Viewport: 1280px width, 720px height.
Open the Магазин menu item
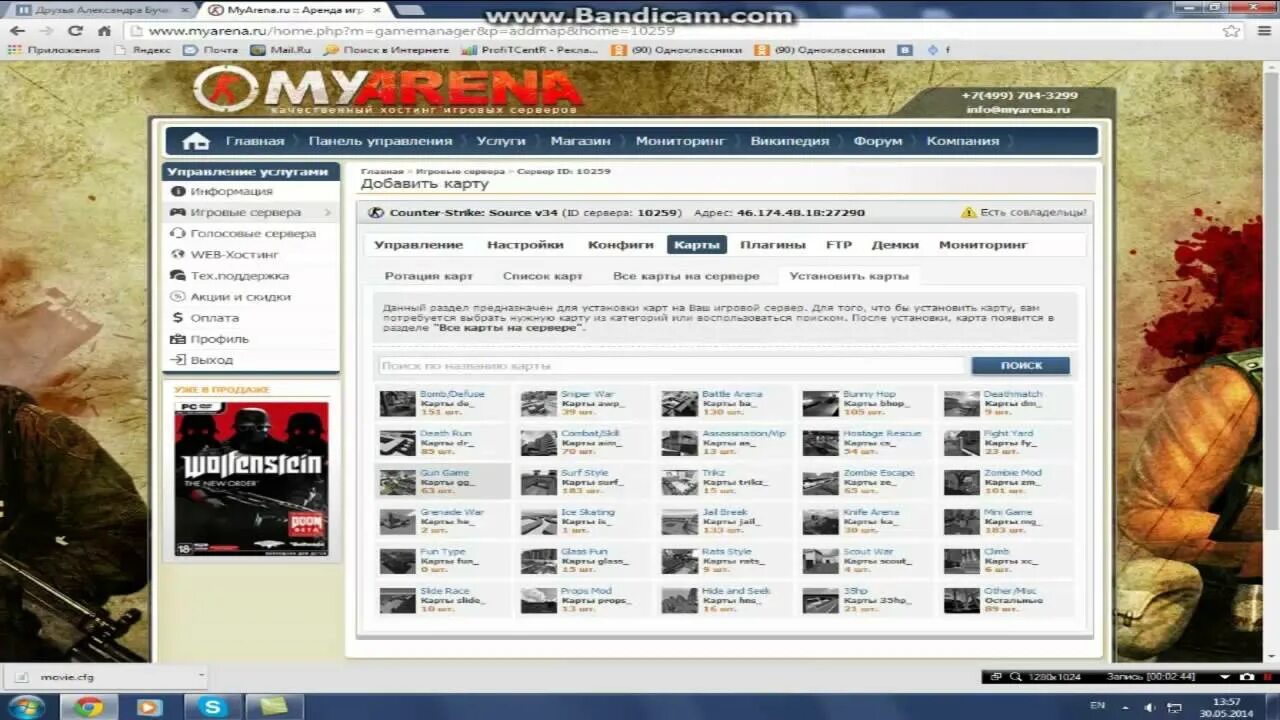point(580,141)
